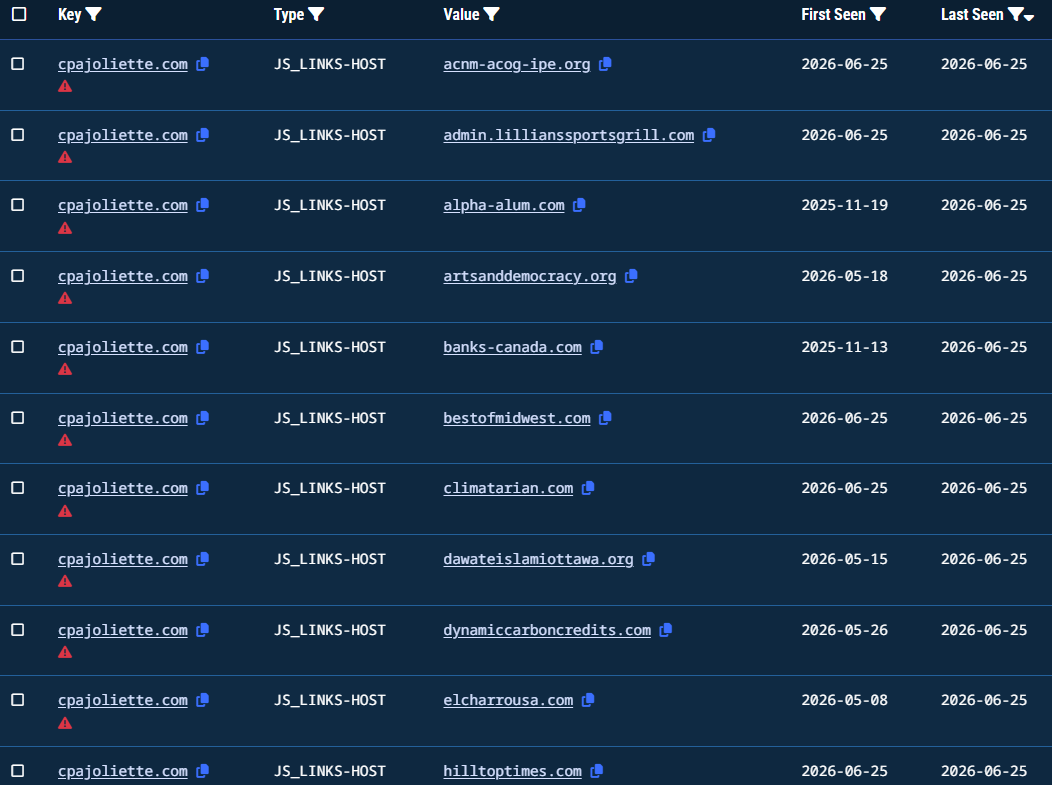Open the admin.lillianssportsgrill.com link

click(569, 136)
